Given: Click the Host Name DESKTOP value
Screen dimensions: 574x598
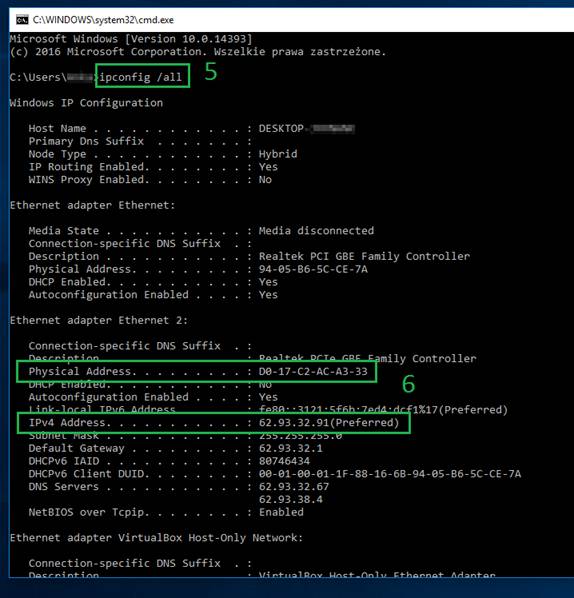Looking at the screenshot, I should pyautogui.click(x=307, y=129).
